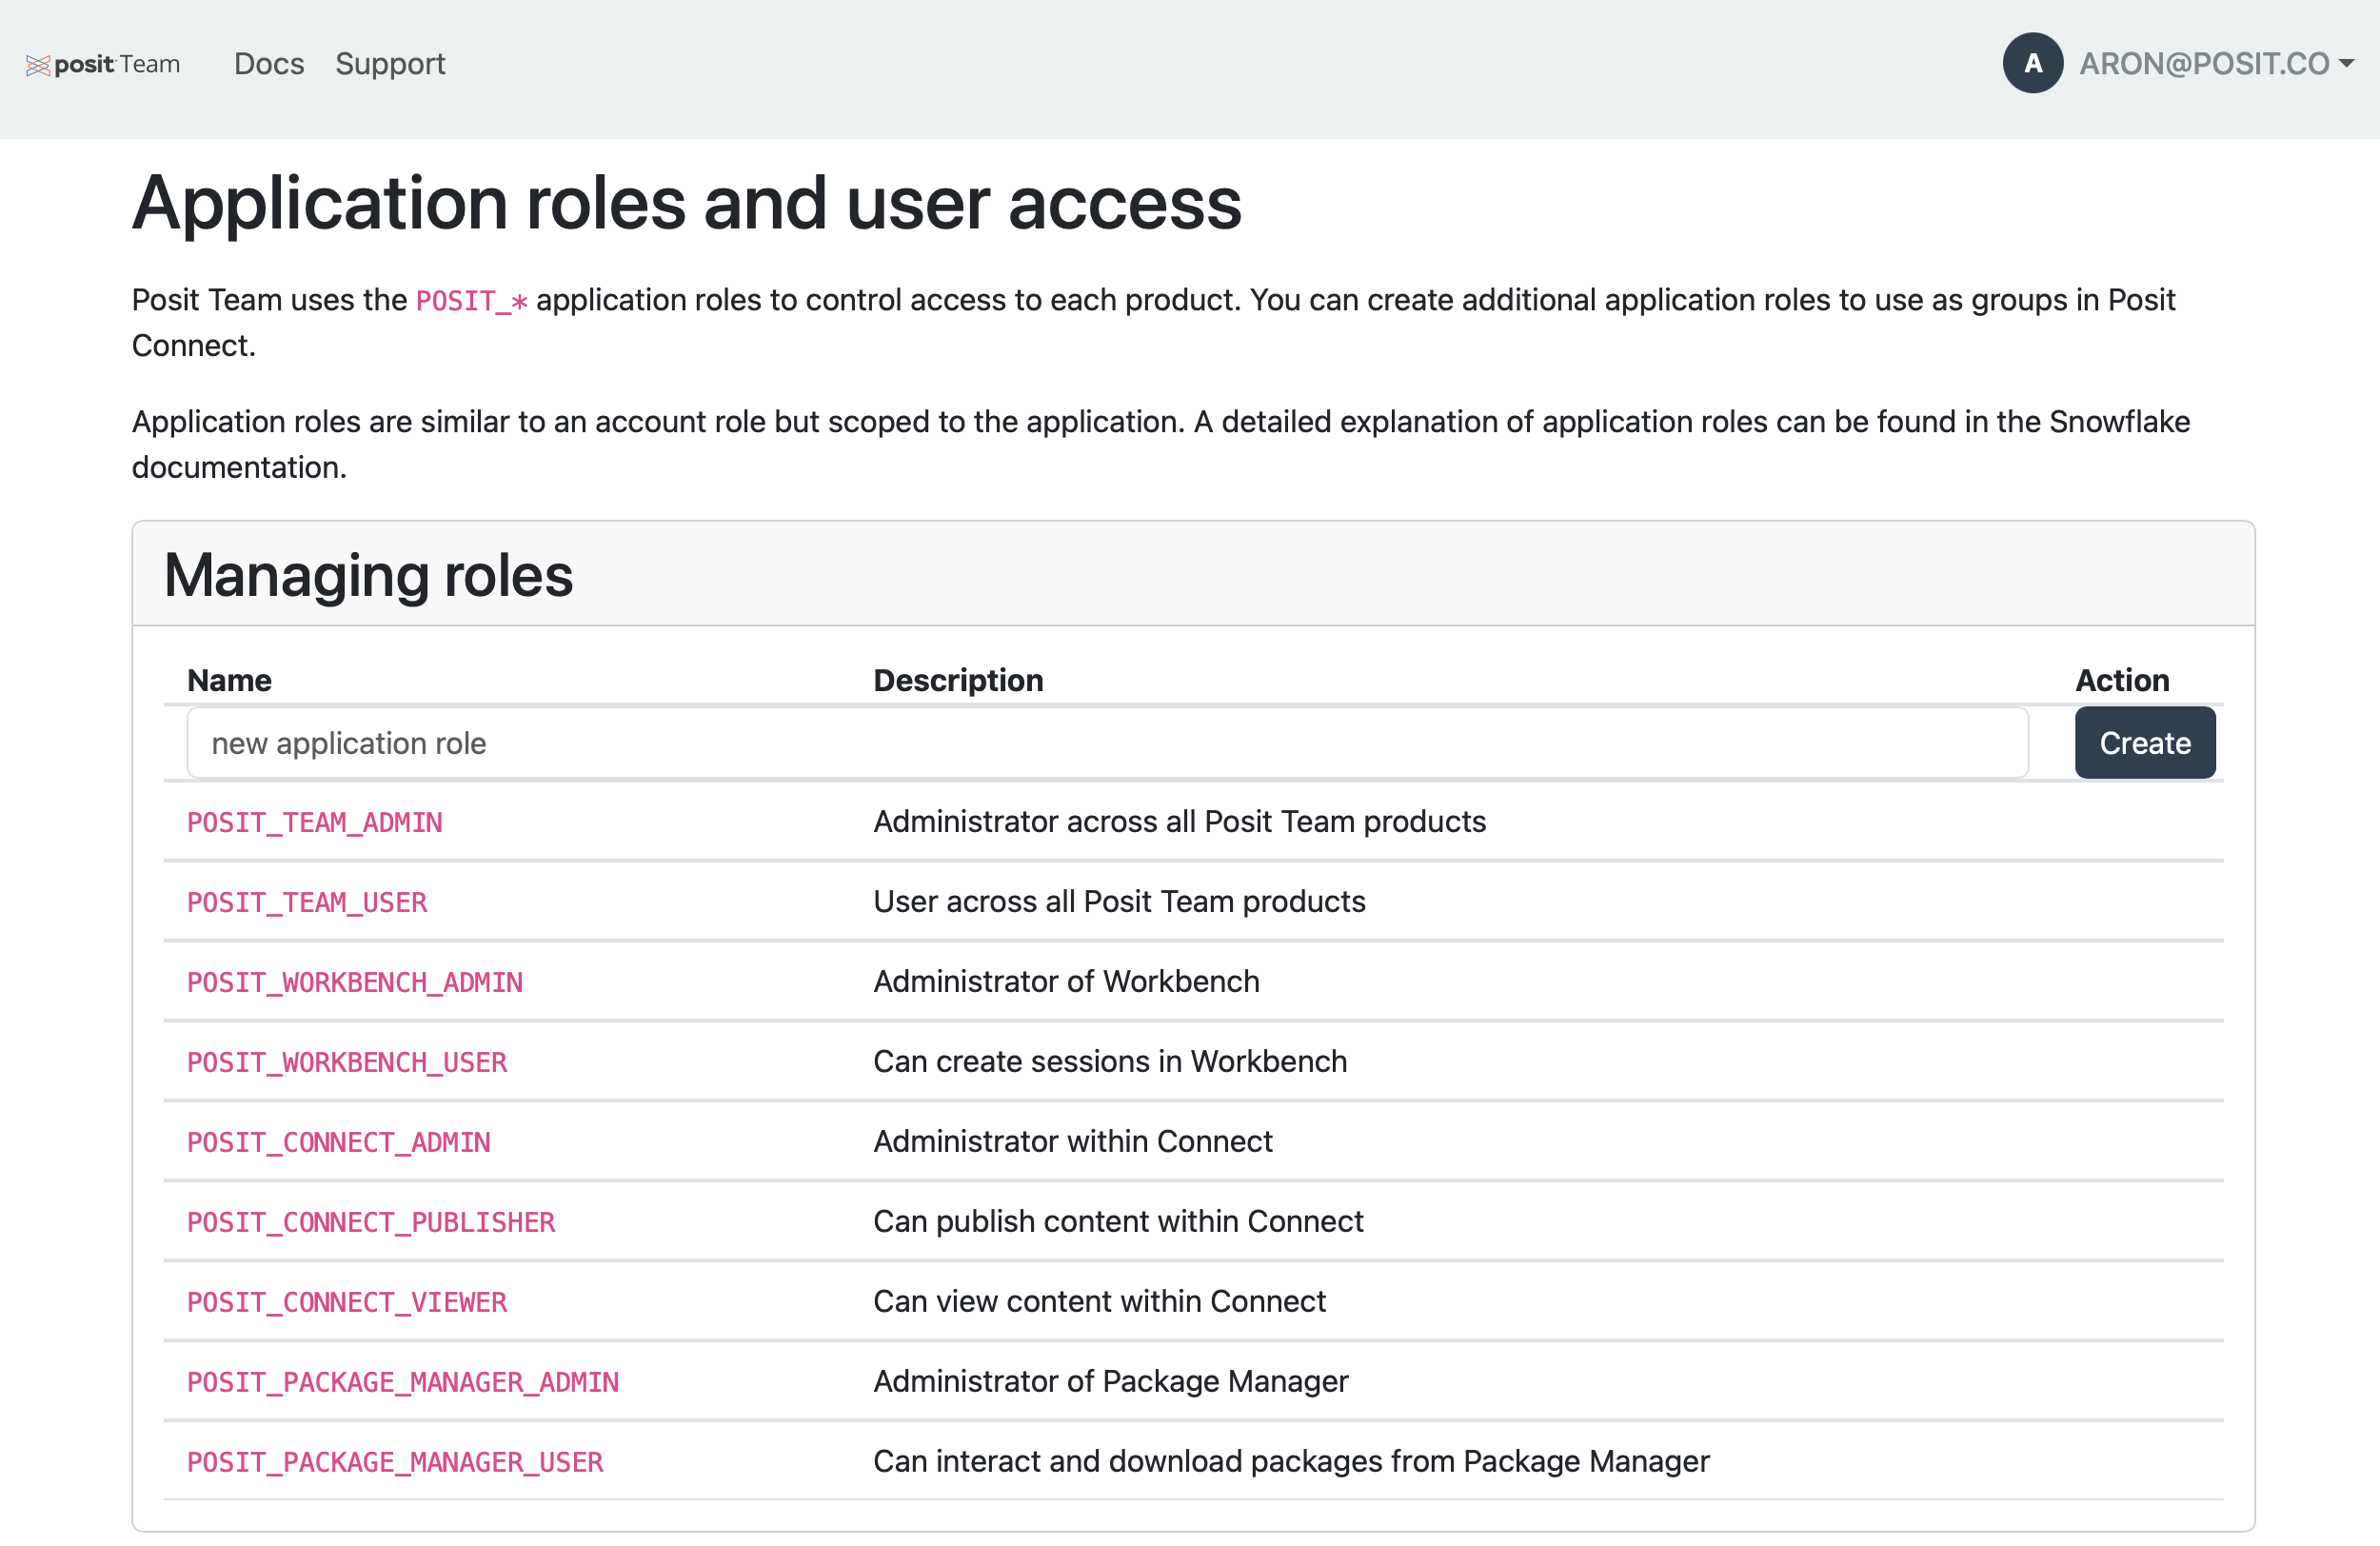Select the POSIT_CONNECT_PUBLISHER role
This screenshot has width=2380, height=1546.
(x=370, y=1222)
